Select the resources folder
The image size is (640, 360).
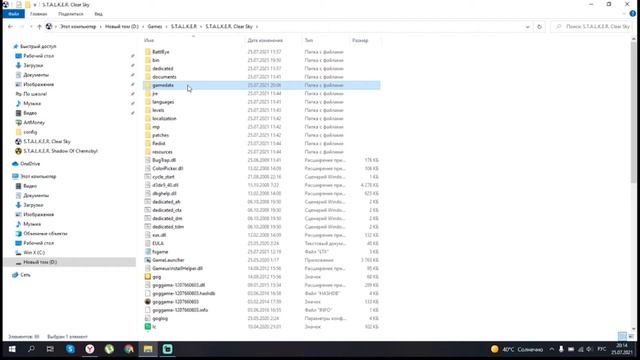[x=162, y=152]
